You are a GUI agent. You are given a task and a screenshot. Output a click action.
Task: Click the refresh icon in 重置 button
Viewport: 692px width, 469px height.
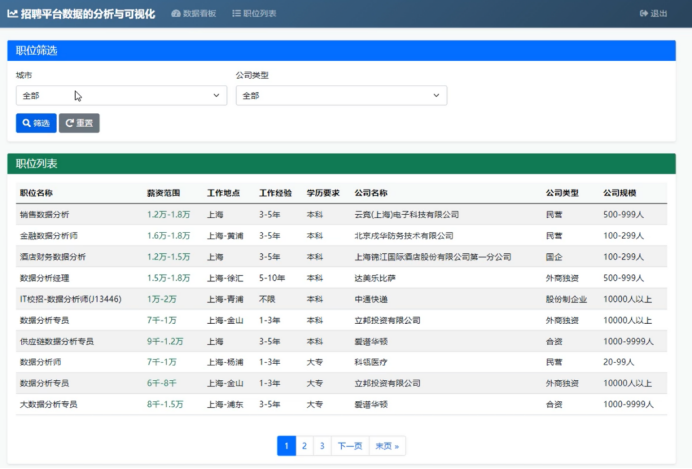pyautogui.click(x=69, y=123)
